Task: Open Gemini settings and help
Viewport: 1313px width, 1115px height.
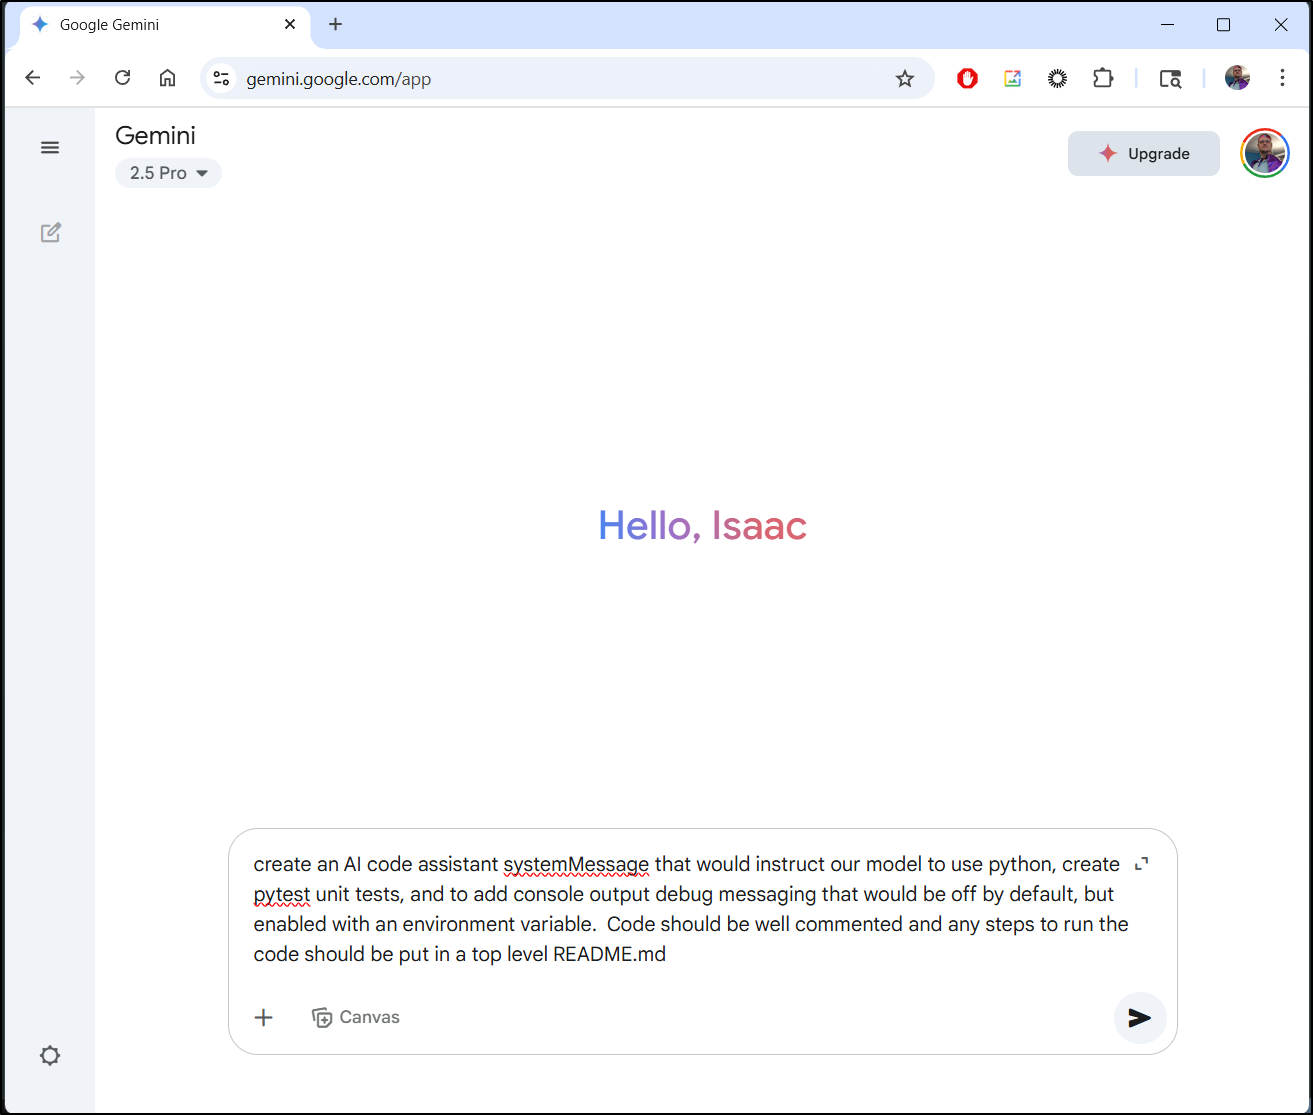Action: [50, 1055]
